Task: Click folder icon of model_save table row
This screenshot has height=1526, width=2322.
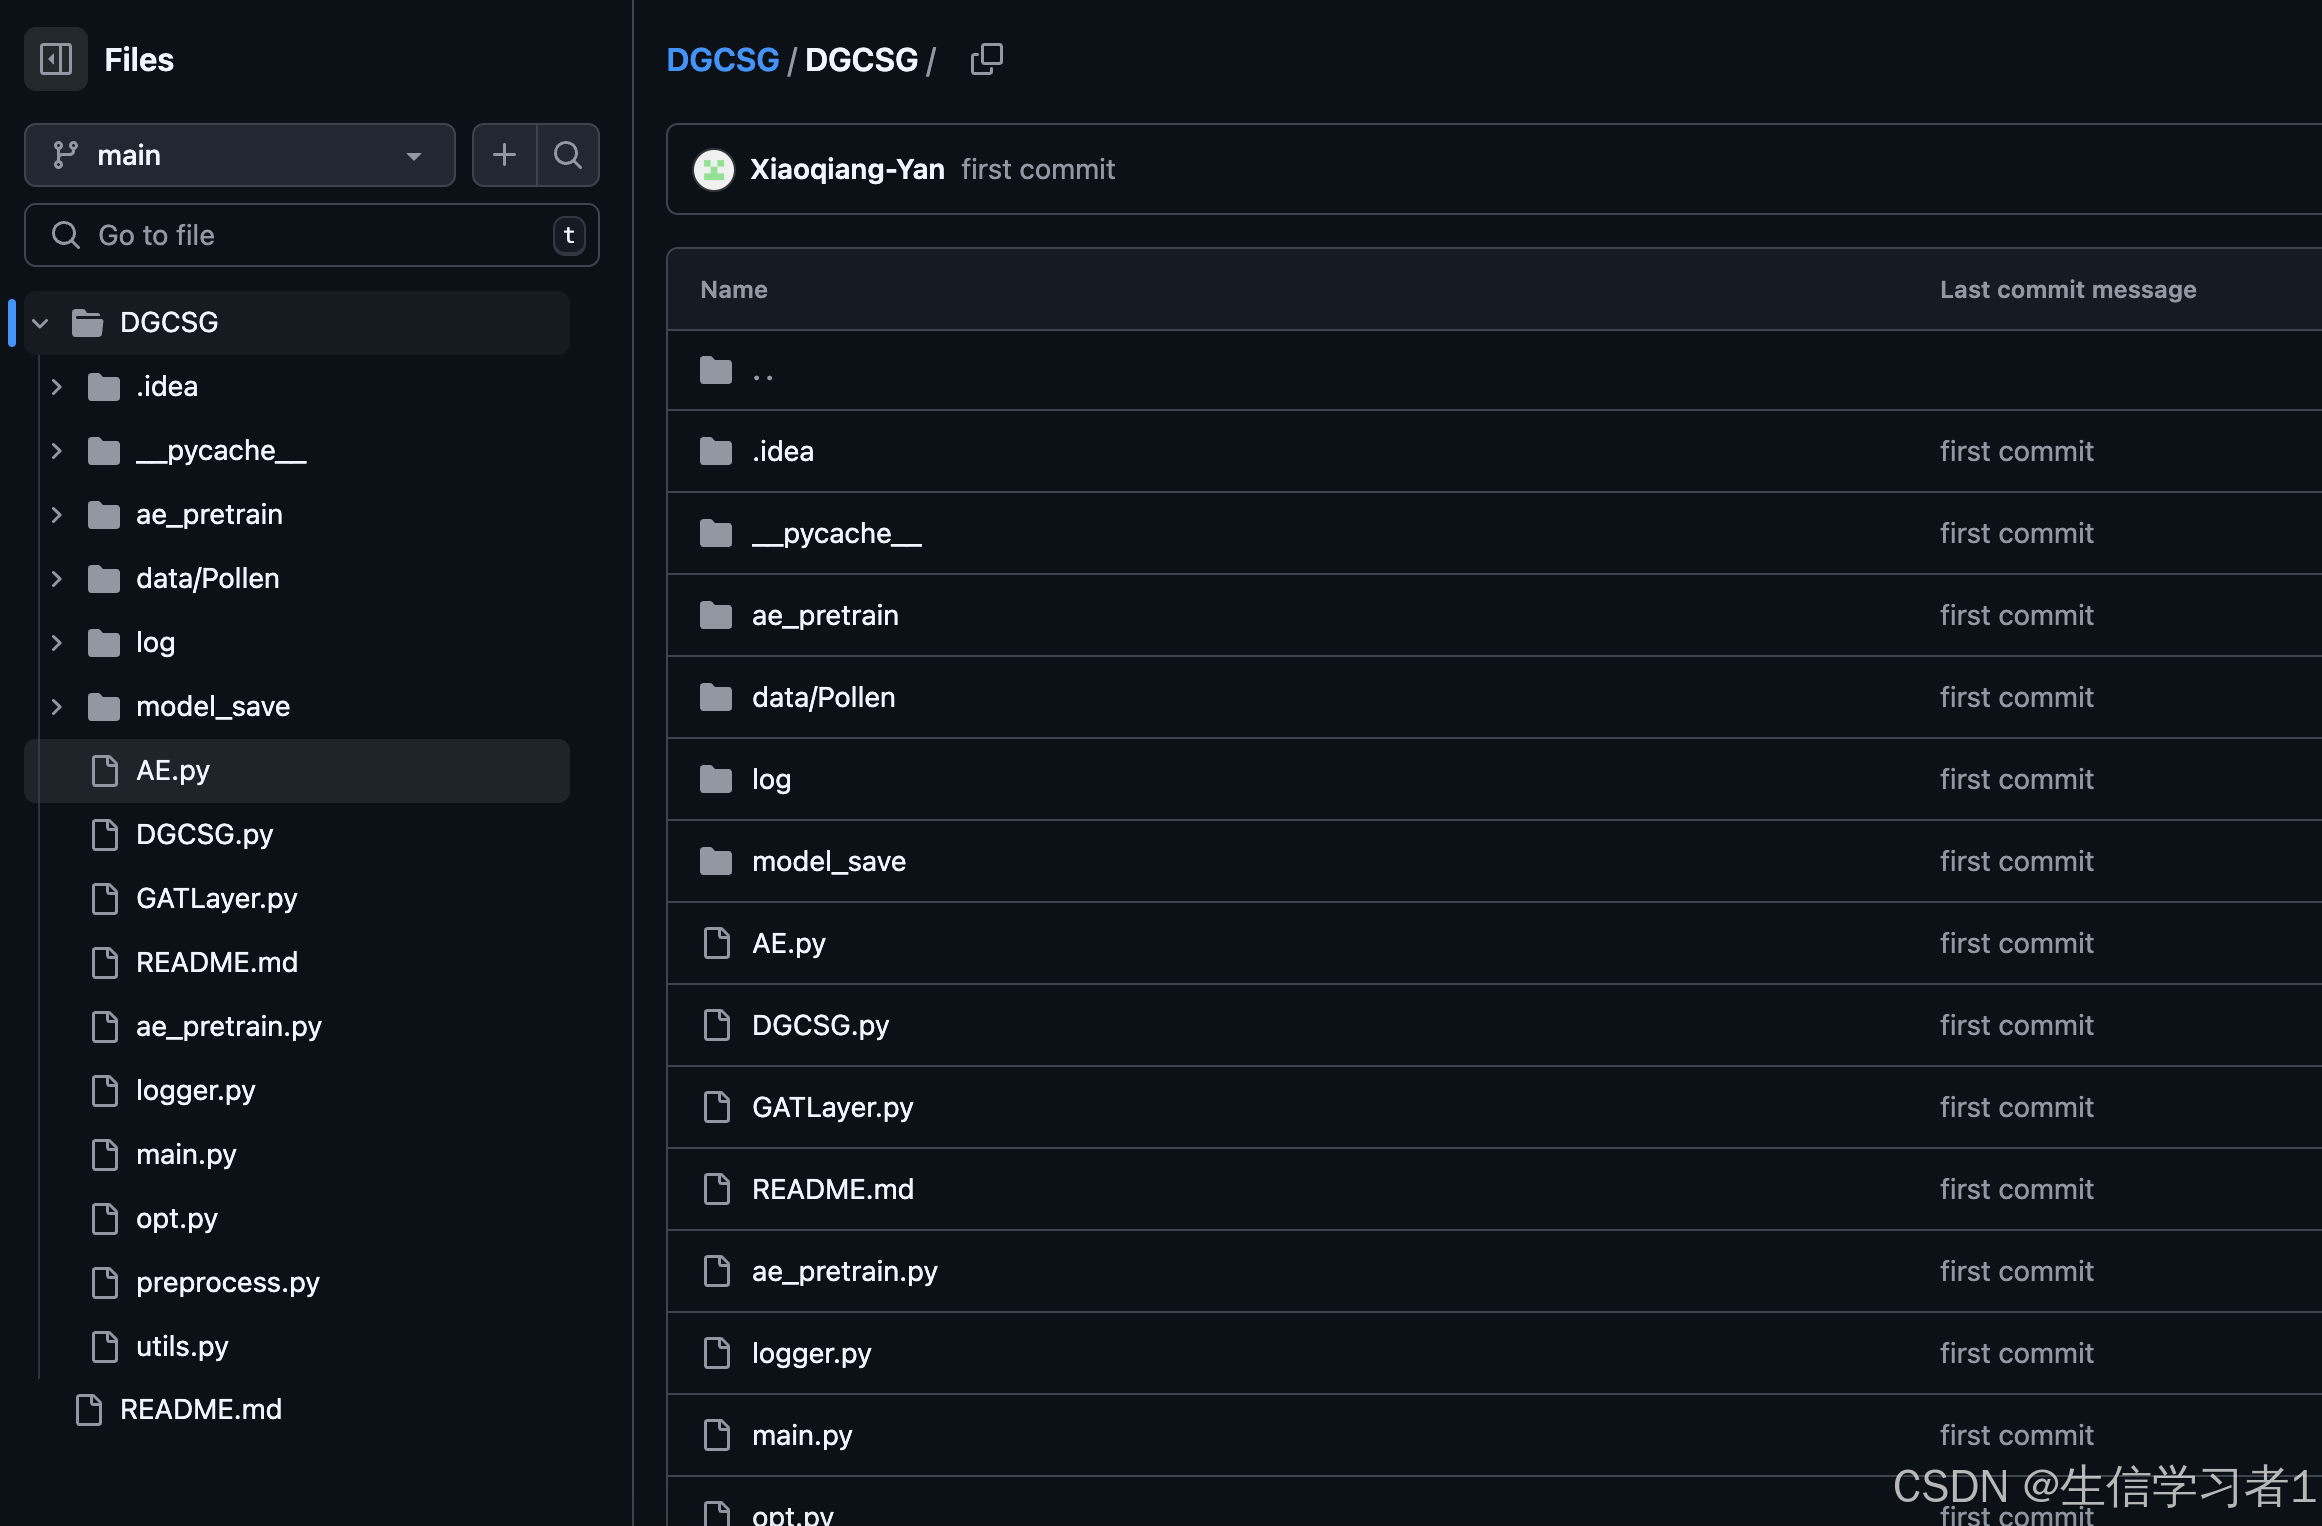Action: pos(716,862)
